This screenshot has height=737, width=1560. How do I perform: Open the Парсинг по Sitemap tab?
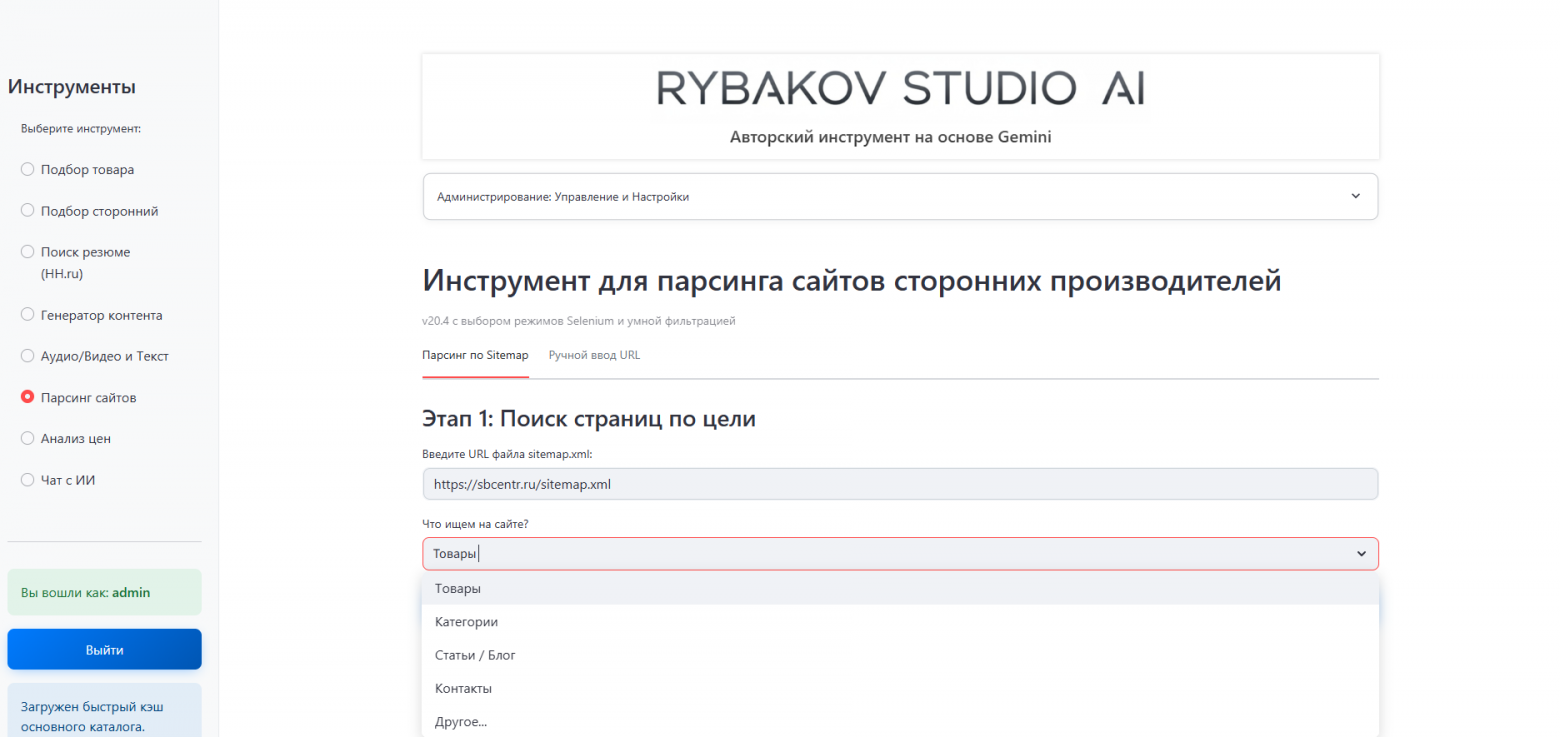pyautogui.click(x=475, y=355)
